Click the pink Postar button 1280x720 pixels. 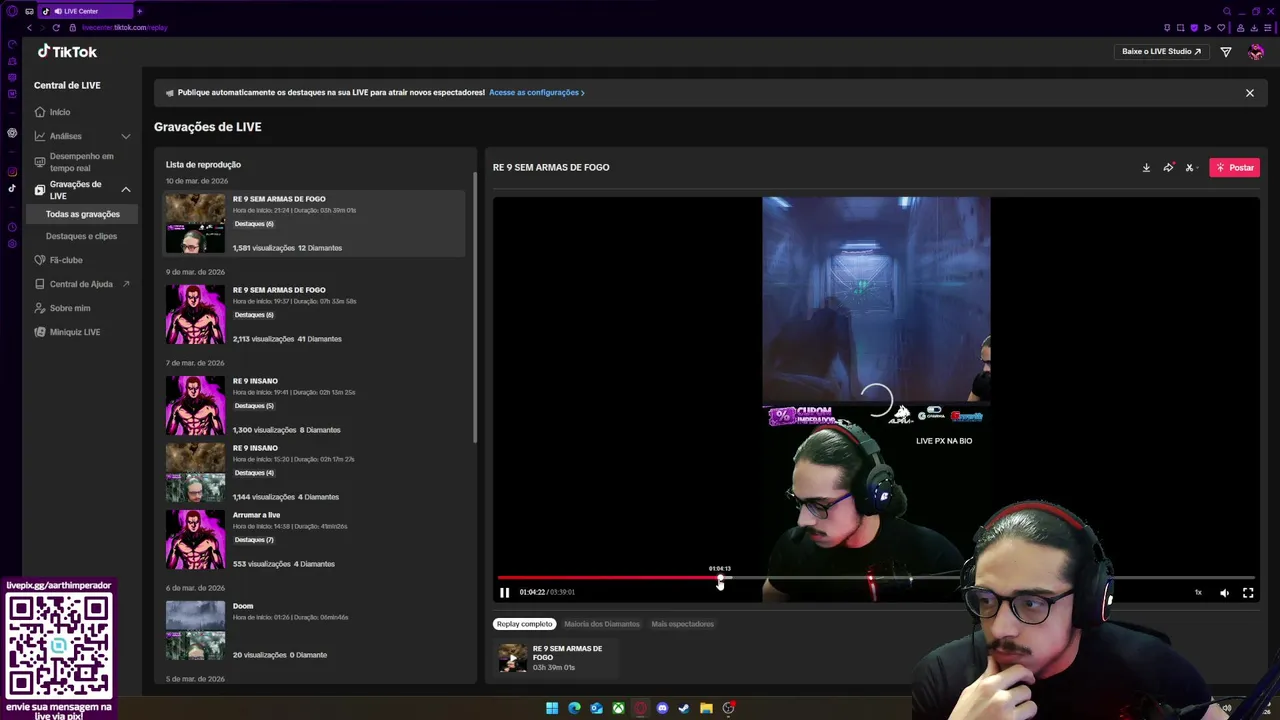[x=1234, y=167]
